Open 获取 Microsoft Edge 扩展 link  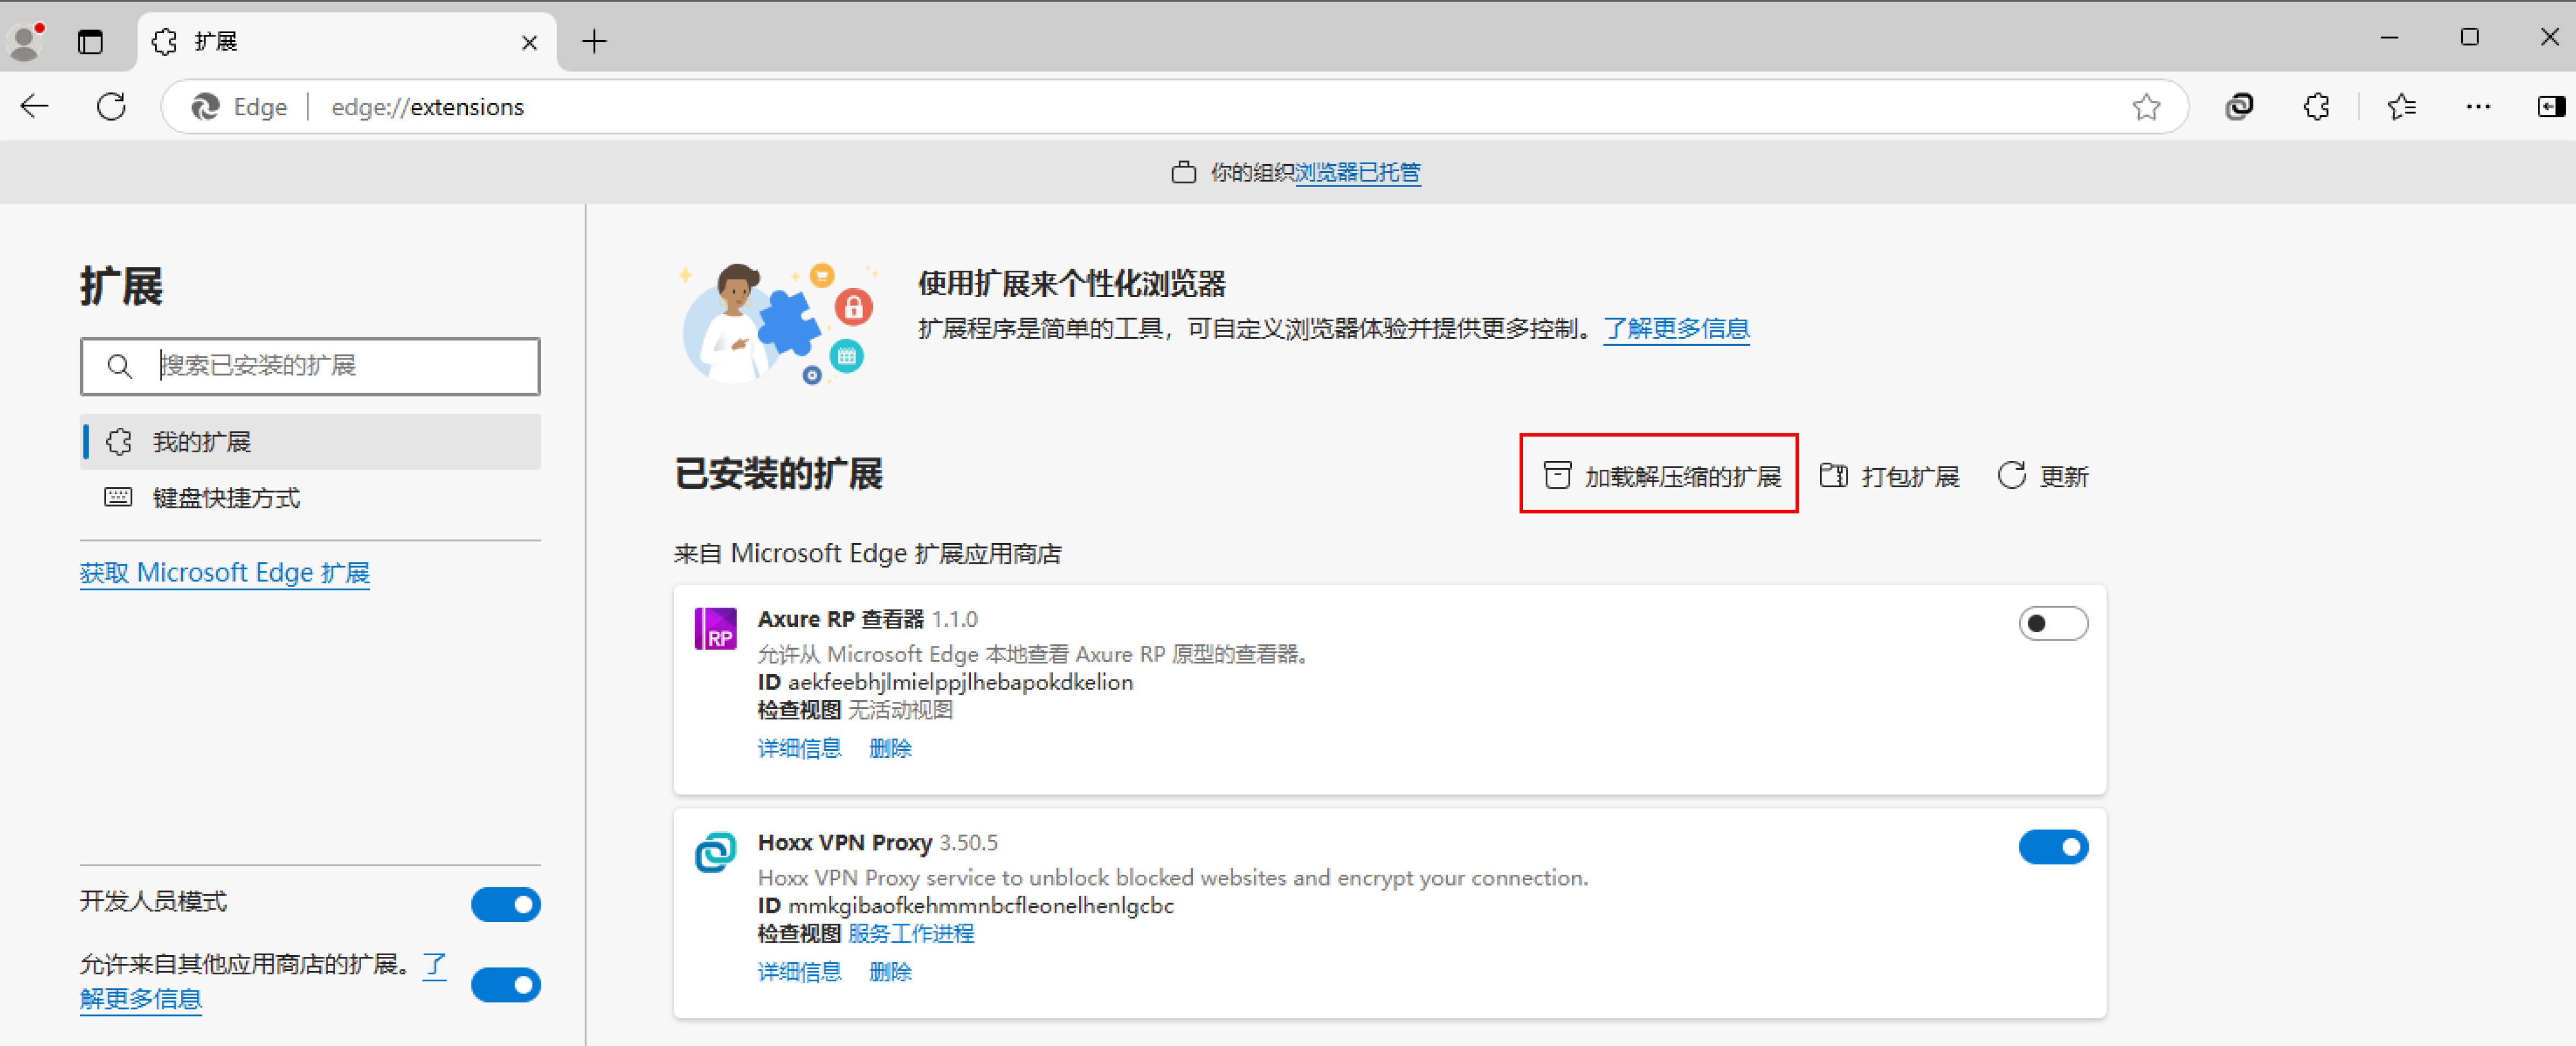click(225, 573)
